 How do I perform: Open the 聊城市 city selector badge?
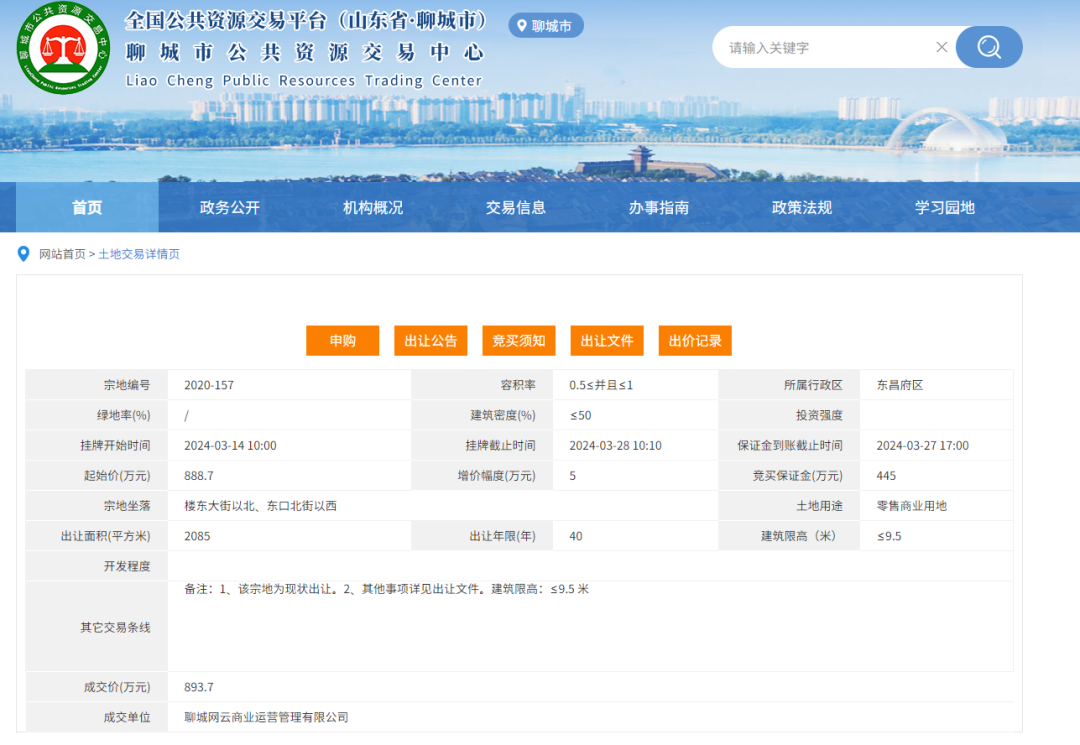coord(546,25)
